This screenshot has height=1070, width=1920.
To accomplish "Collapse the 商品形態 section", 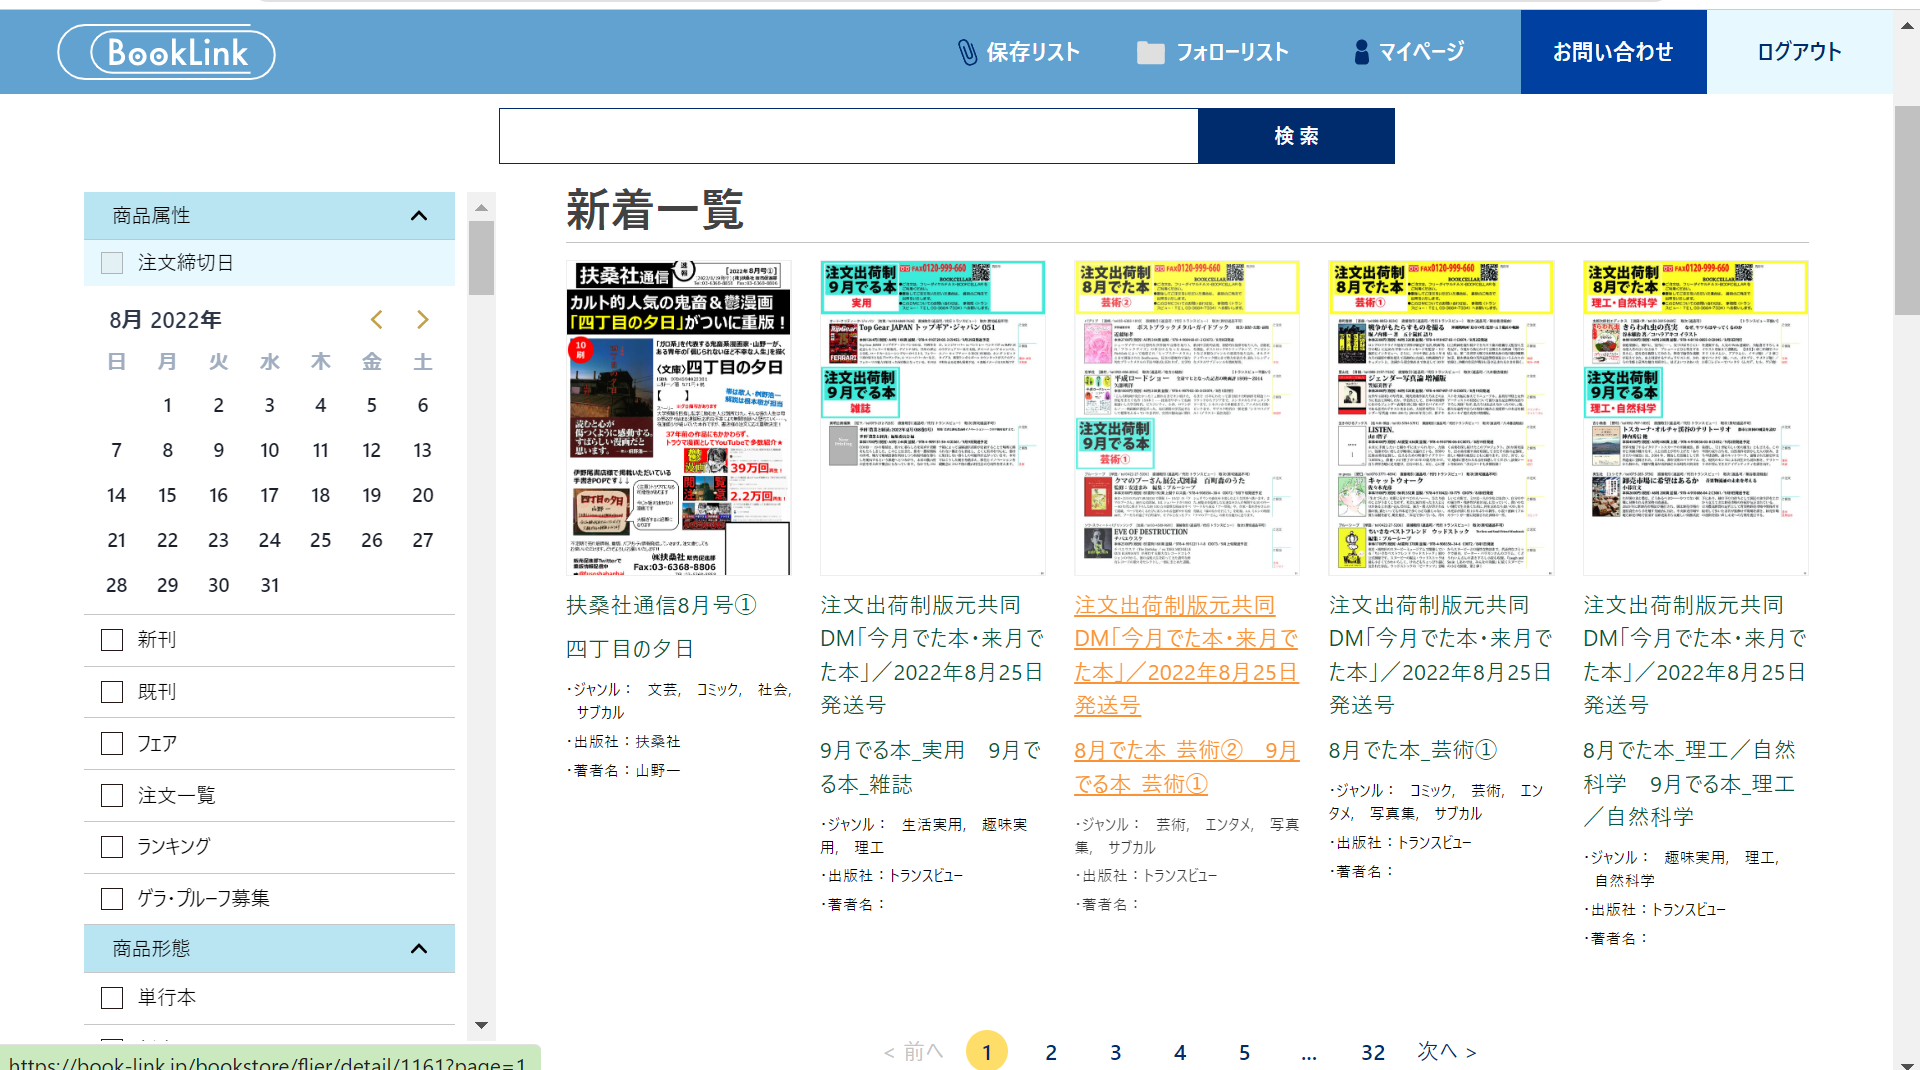I will [x=419, y=949].
